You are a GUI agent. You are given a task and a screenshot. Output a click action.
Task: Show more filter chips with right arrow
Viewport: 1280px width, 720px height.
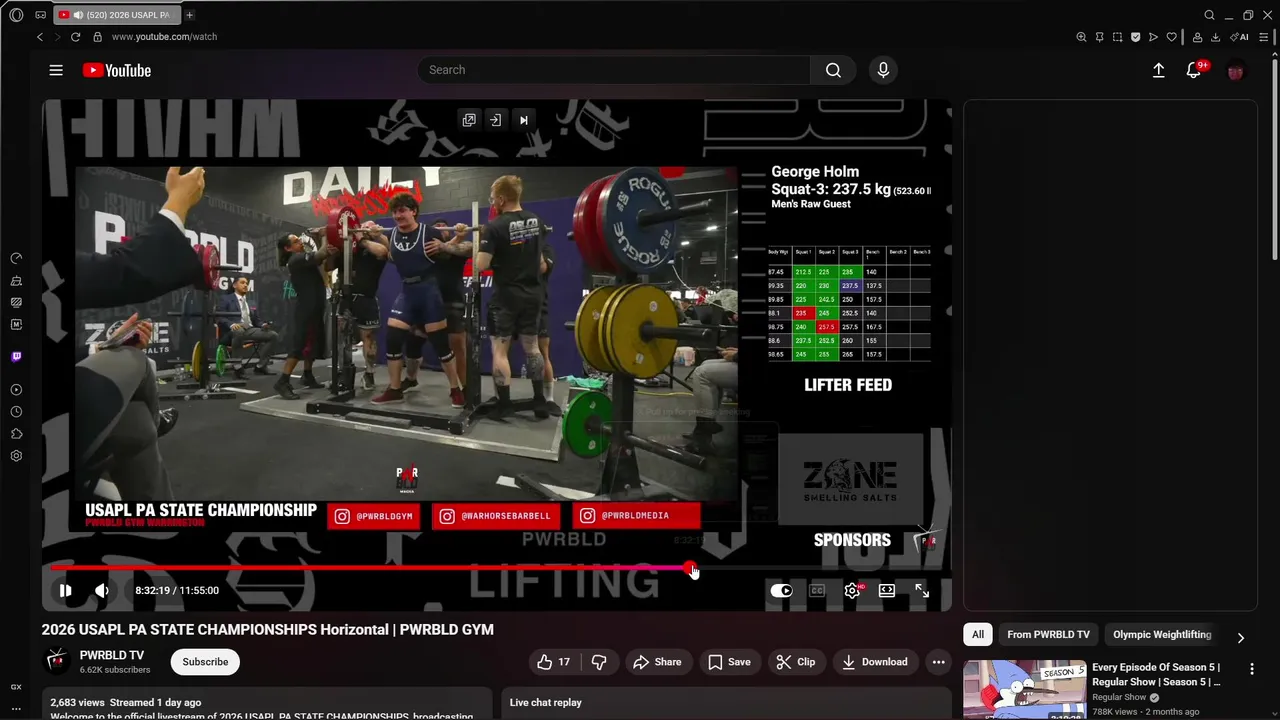tap(1240, 637)
